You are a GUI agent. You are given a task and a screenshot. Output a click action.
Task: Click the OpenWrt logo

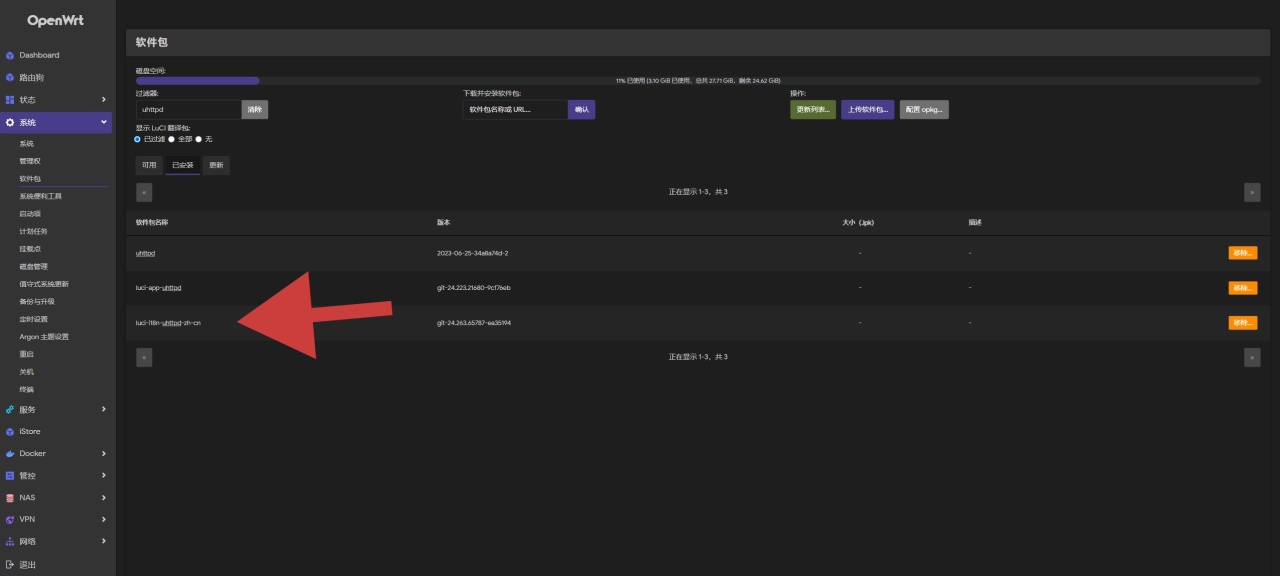pos(56,19)
